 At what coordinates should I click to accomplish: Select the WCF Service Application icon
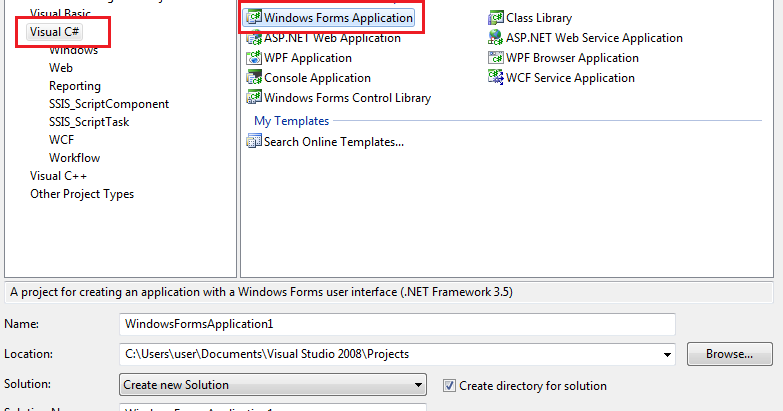[x=496, y=77]
